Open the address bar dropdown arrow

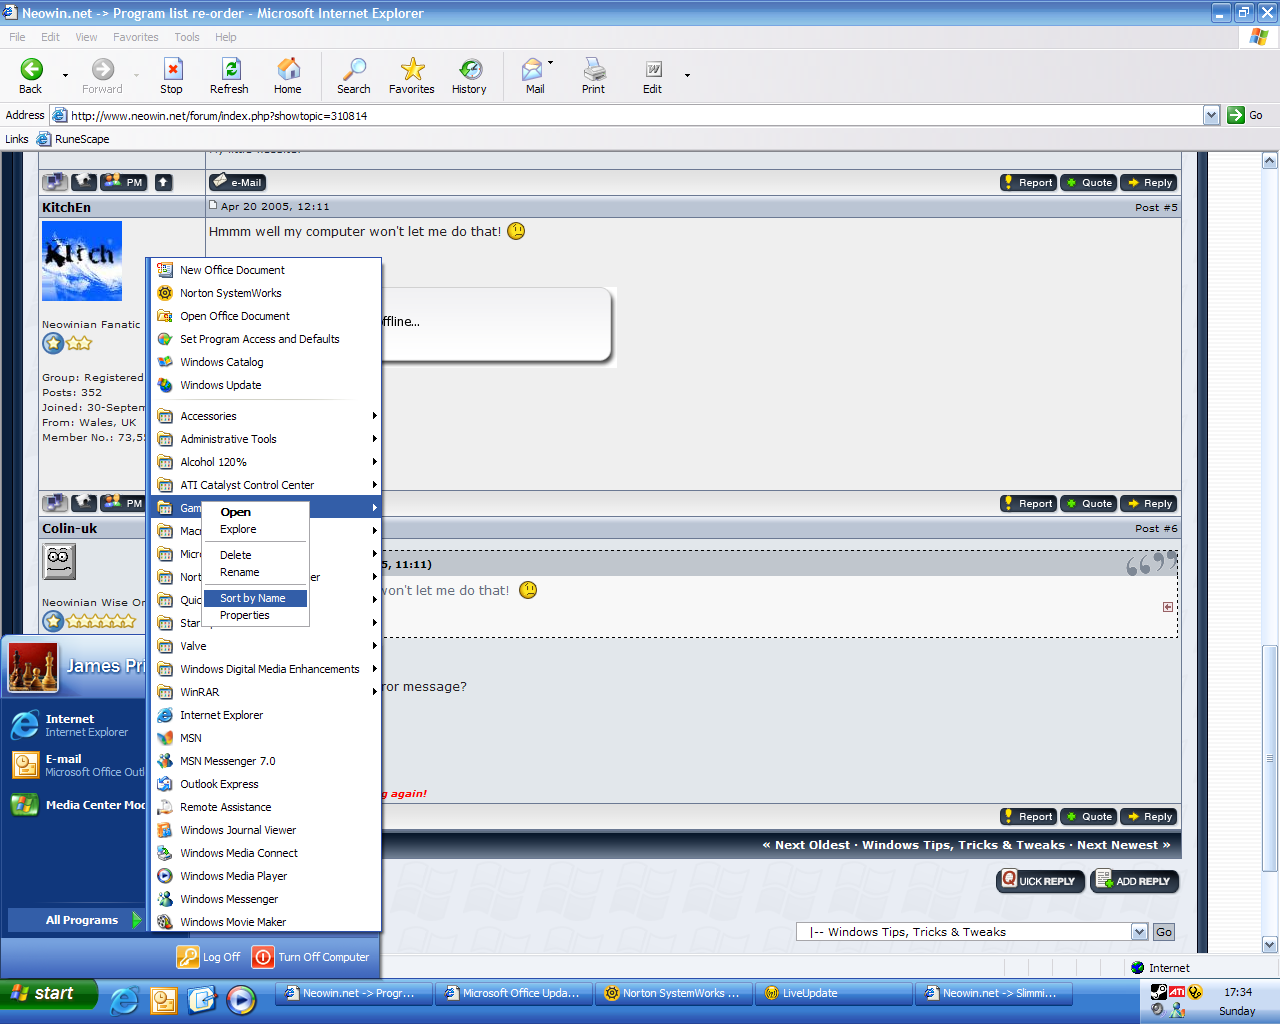[x=1211, y=115]
